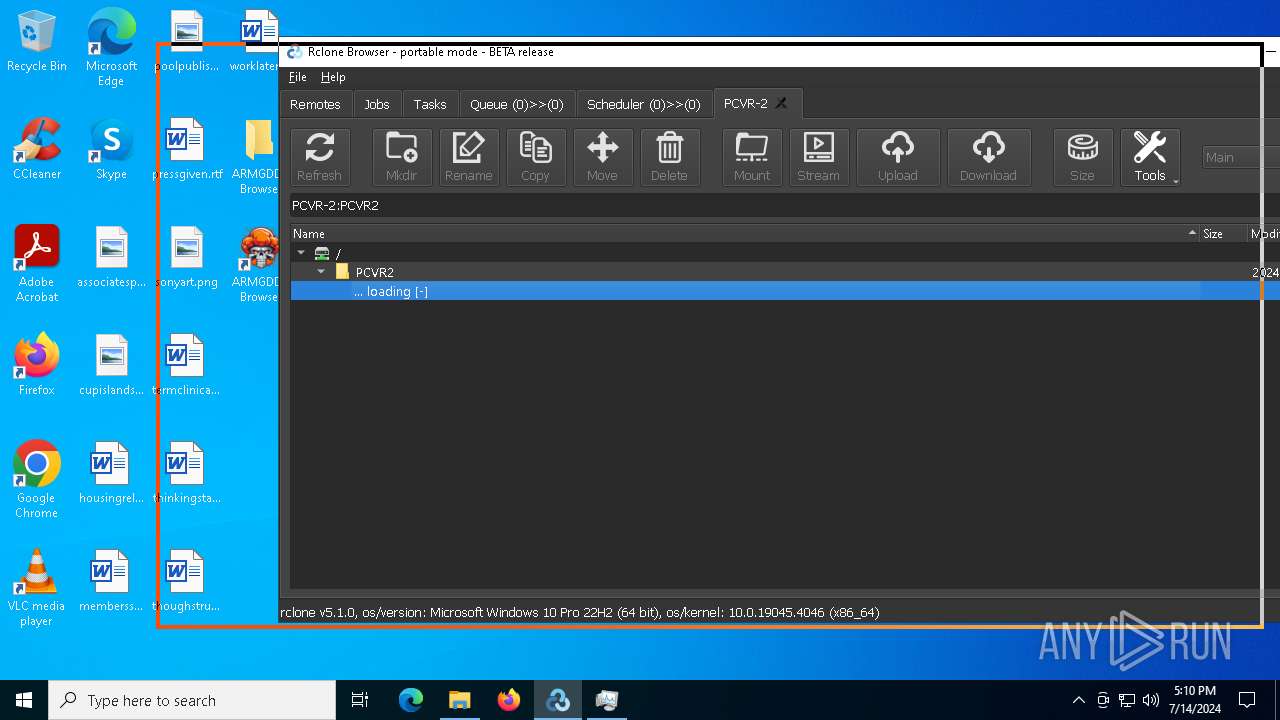Open the Tools dropdown button

coord(1150,157)
